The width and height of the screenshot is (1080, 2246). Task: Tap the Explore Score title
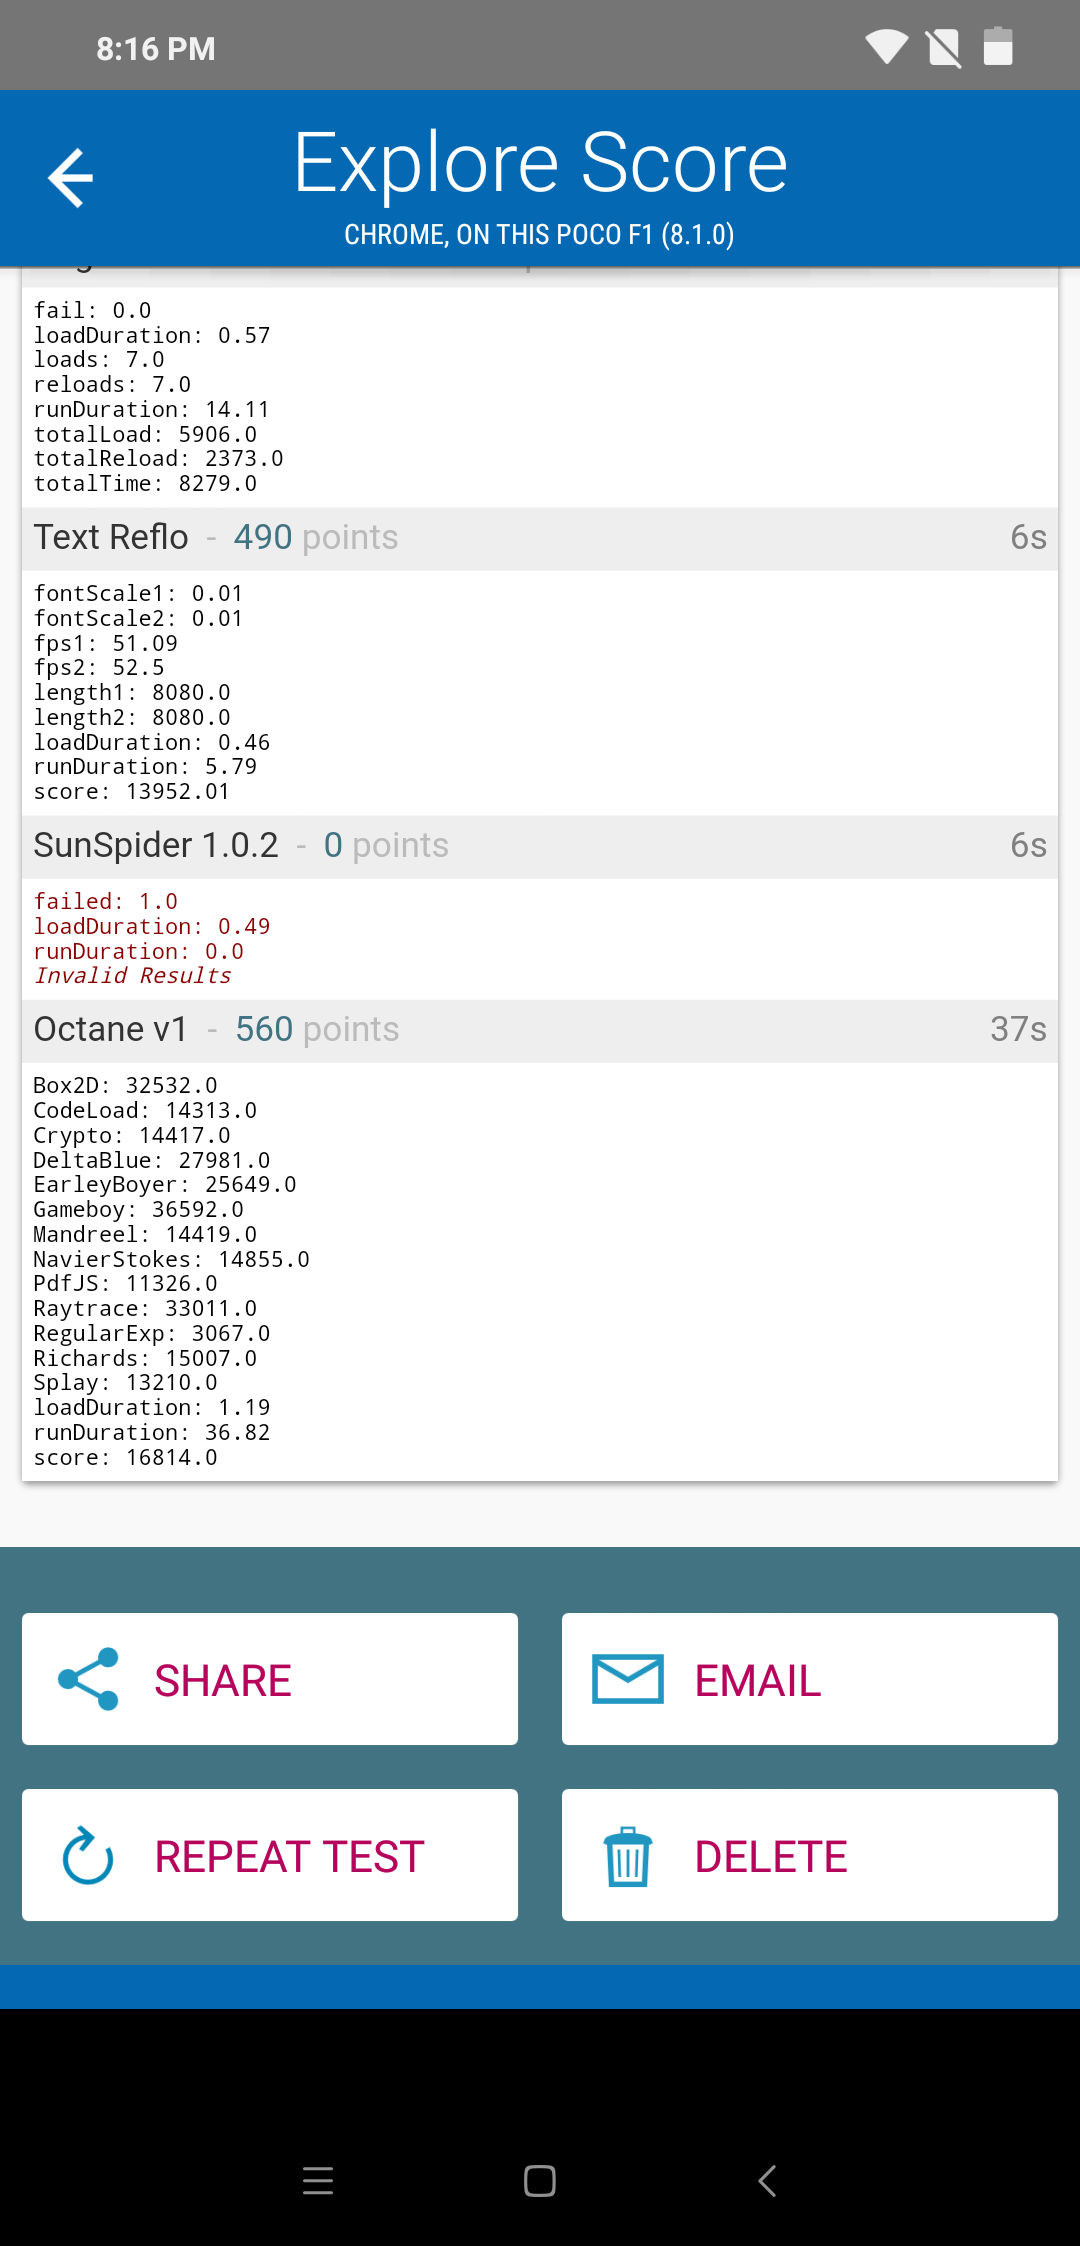click(540, 162)
